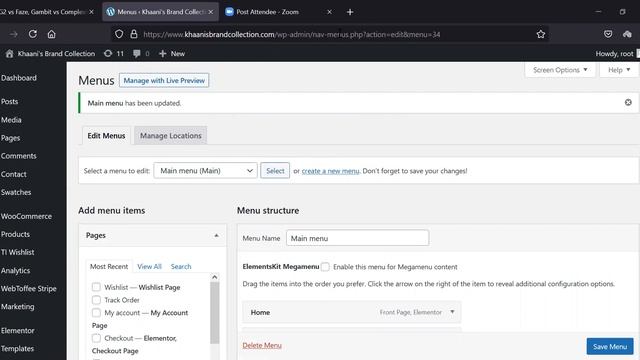Viewport: 640px width, 360px height.
Task: Click the Delete Menu link
Action: (x=262, y=345)
